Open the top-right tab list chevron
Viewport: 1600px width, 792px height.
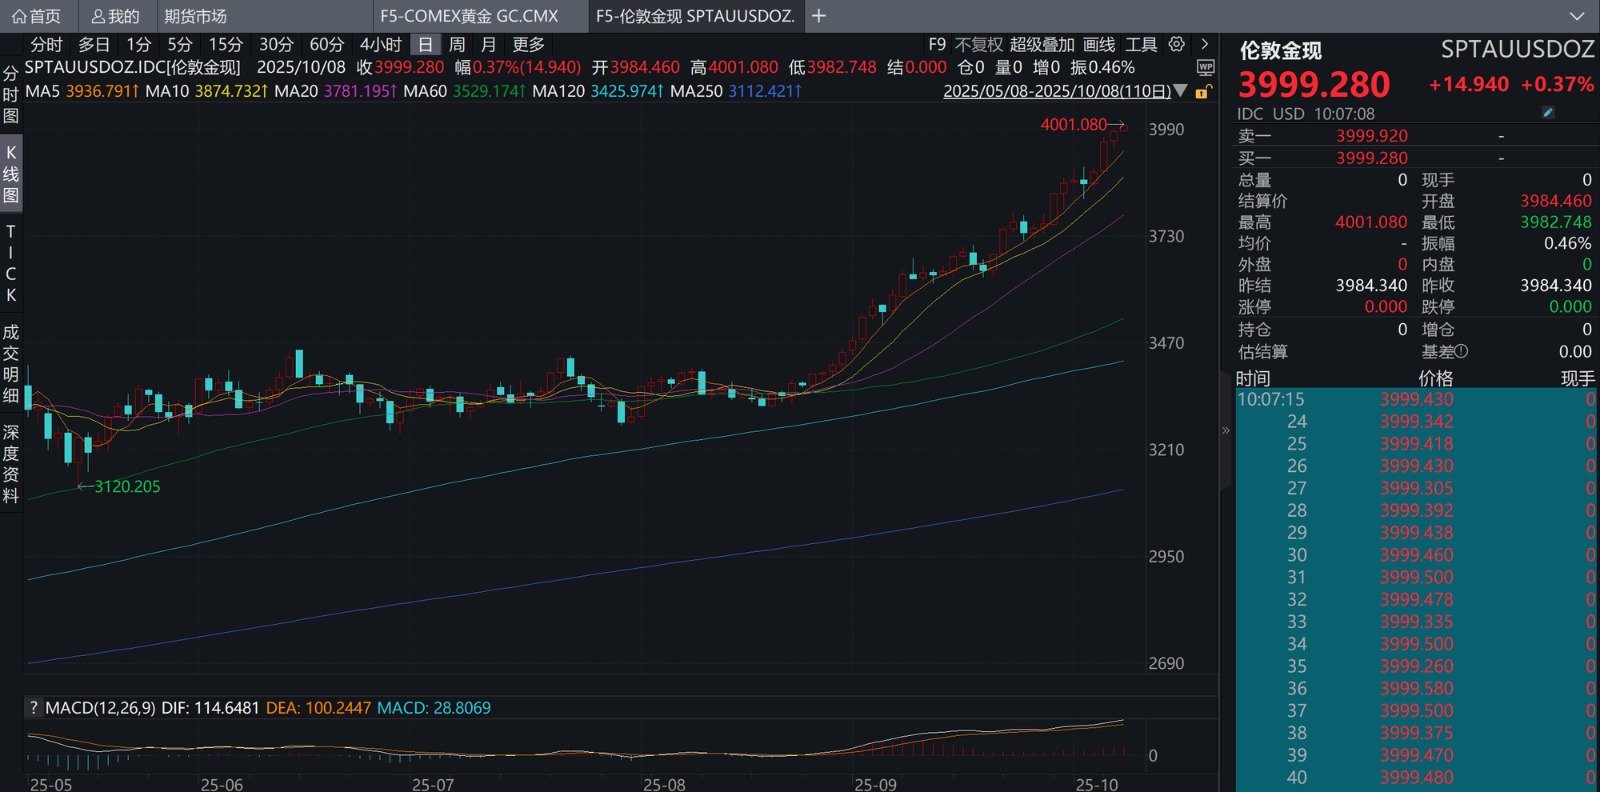coord(1577,16)
